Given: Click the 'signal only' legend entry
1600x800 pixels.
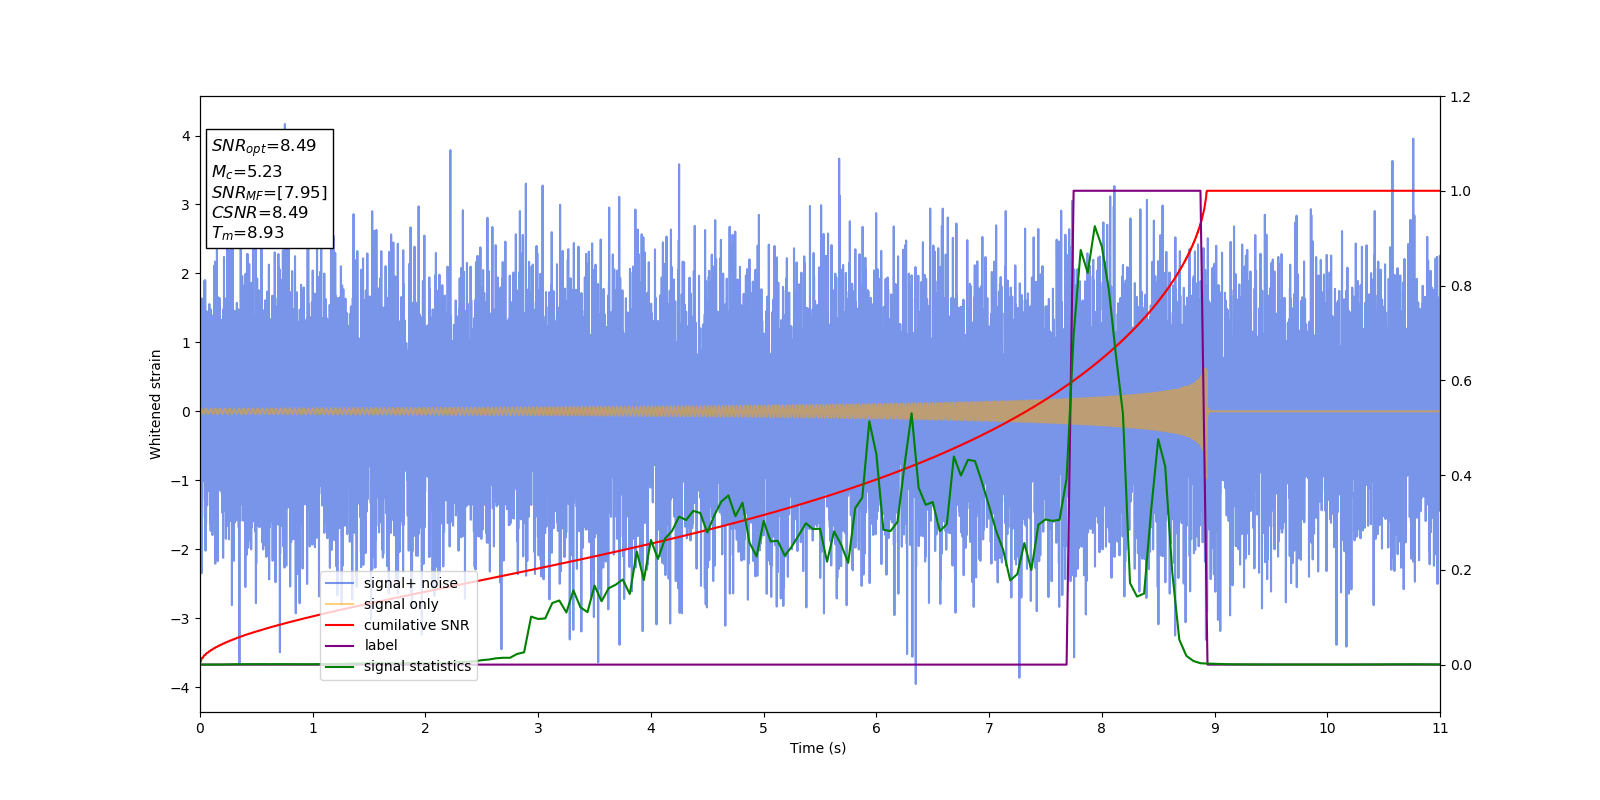Looking at the screenshot, I should 401,604.
